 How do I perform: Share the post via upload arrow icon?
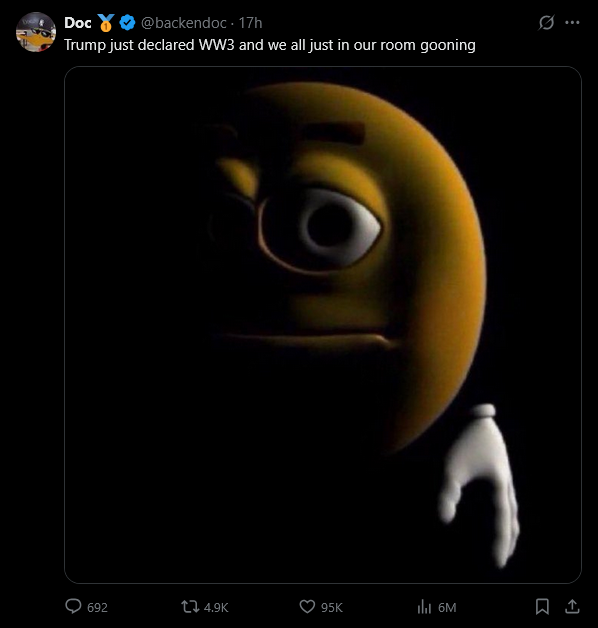coord(572,606)
